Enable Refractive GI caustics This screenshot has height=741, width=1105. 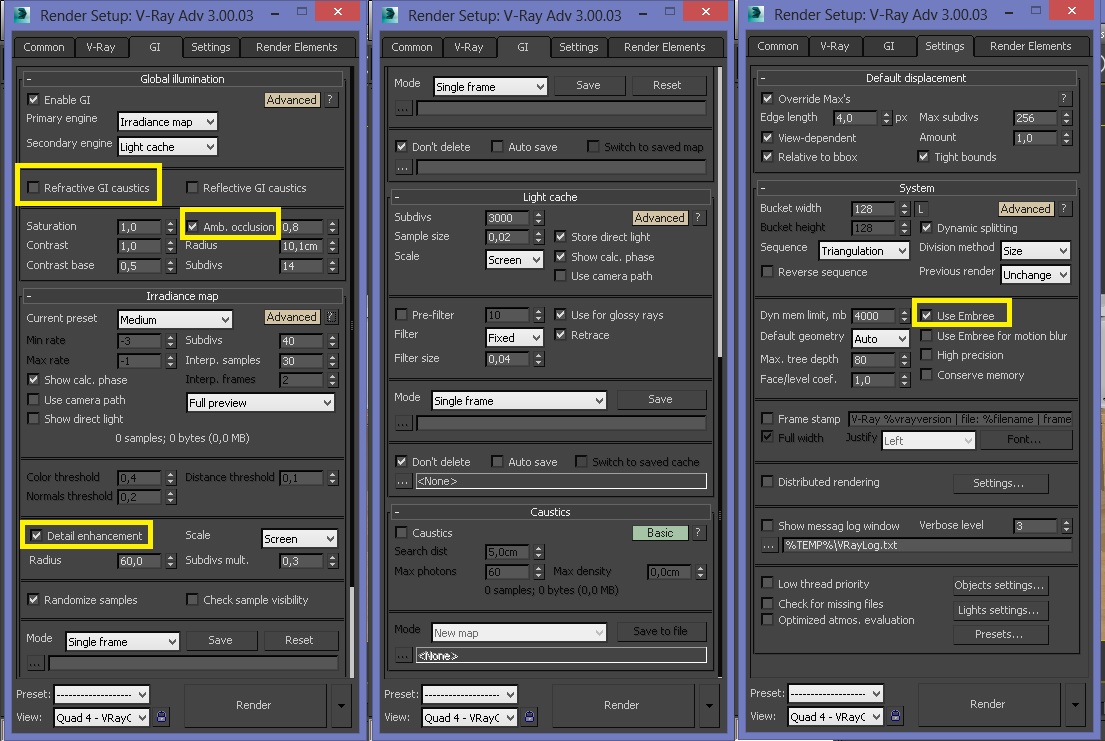point(33,188)
